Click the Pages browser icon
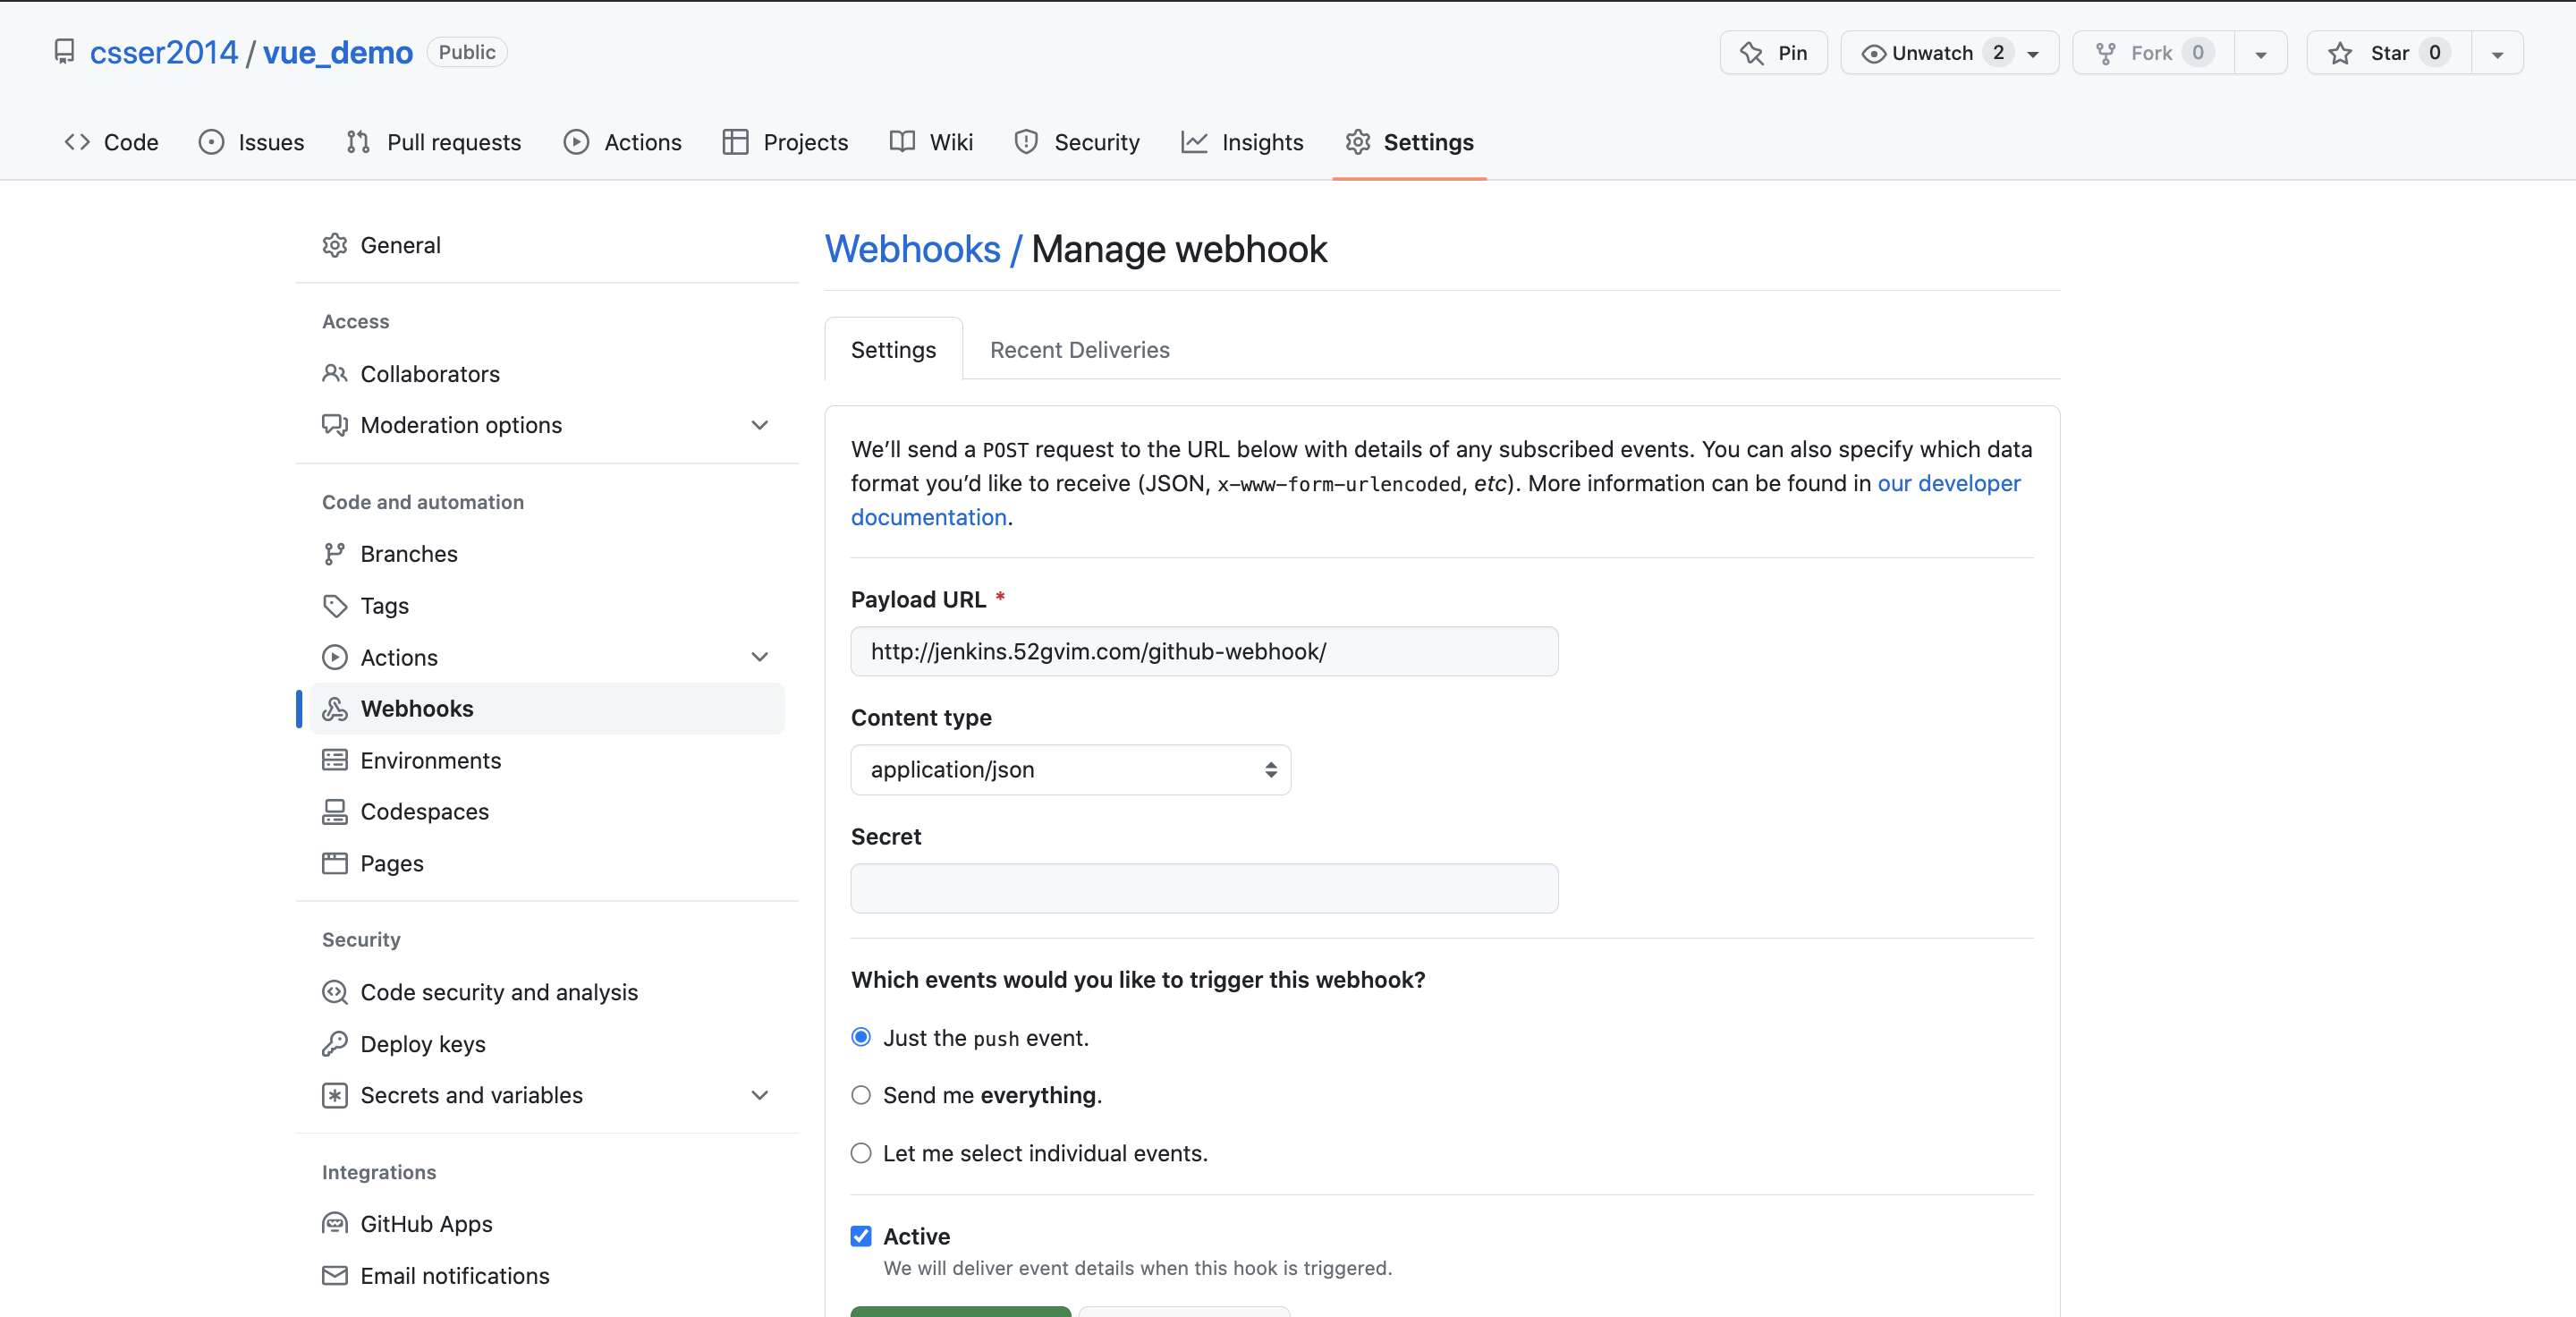Image resolution: width=2576 pixels, height=1317 pixels. point(335,863)
